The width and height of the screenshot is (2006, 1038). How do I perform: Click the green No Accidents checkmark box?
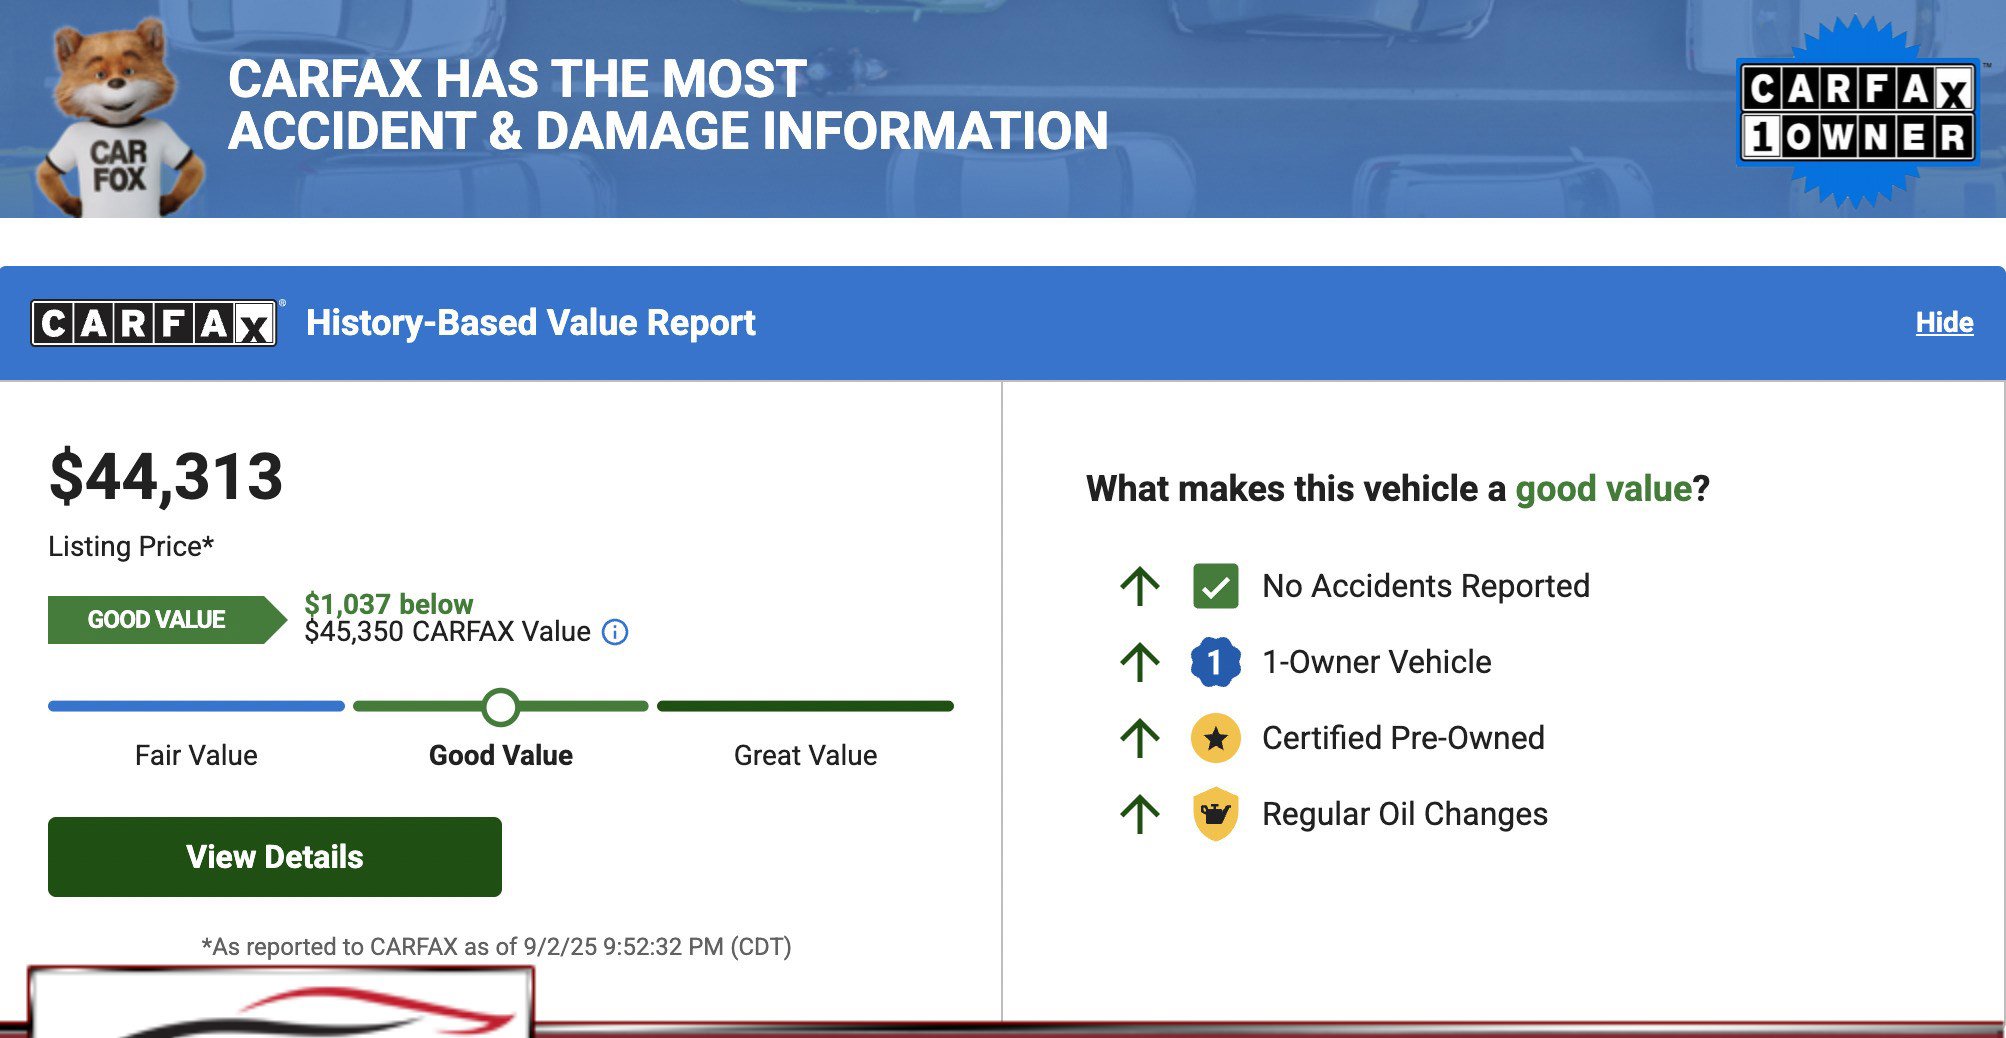click(x=1215, y=586)
